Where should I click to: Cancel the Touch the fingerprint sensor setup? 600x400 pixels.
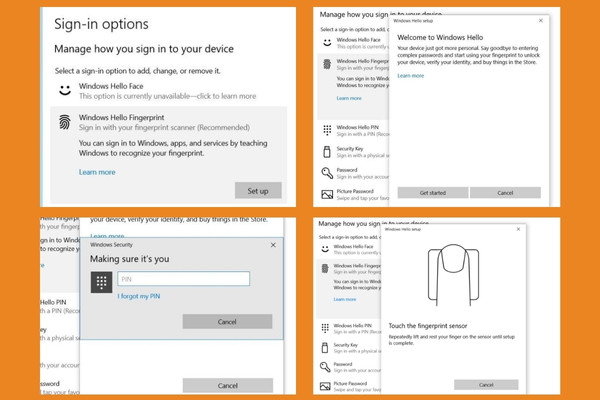(486, 385)
